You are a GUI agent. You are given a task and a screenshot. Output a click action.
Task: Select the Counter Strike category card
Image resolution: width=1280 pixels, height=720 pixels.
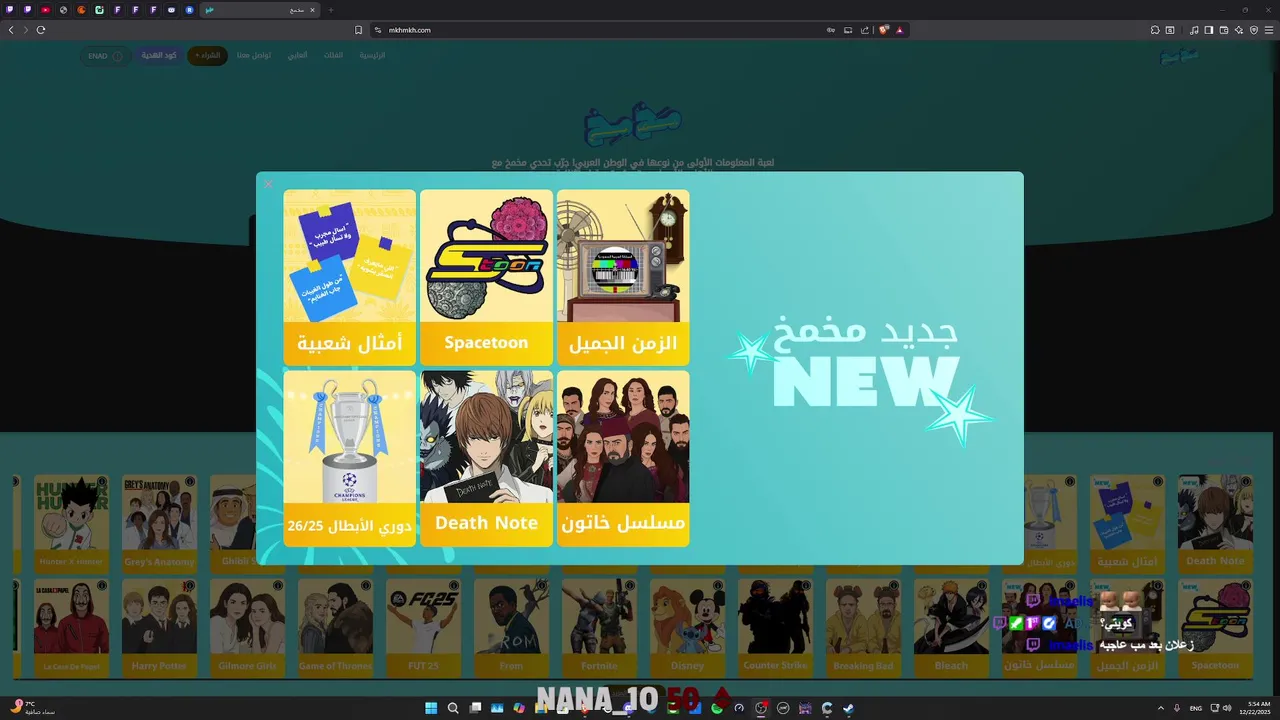point(775,628)
